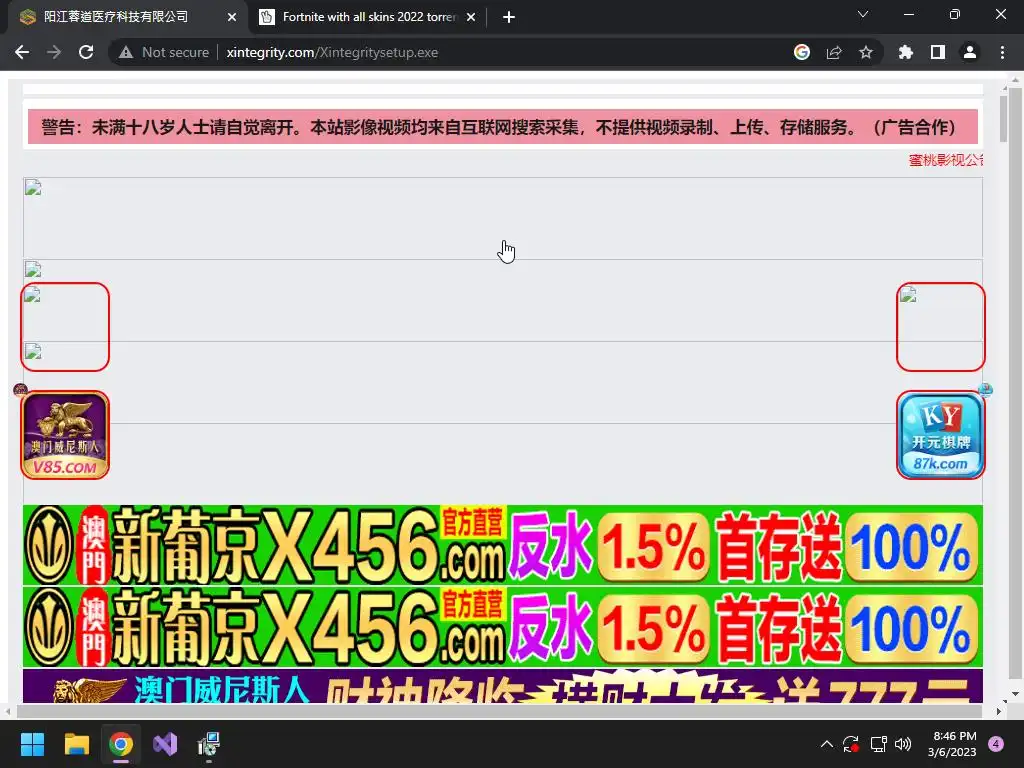This screenshot has width=1024, height=768.
Task: Click the broken image in right red box
Action: [940, 327]
